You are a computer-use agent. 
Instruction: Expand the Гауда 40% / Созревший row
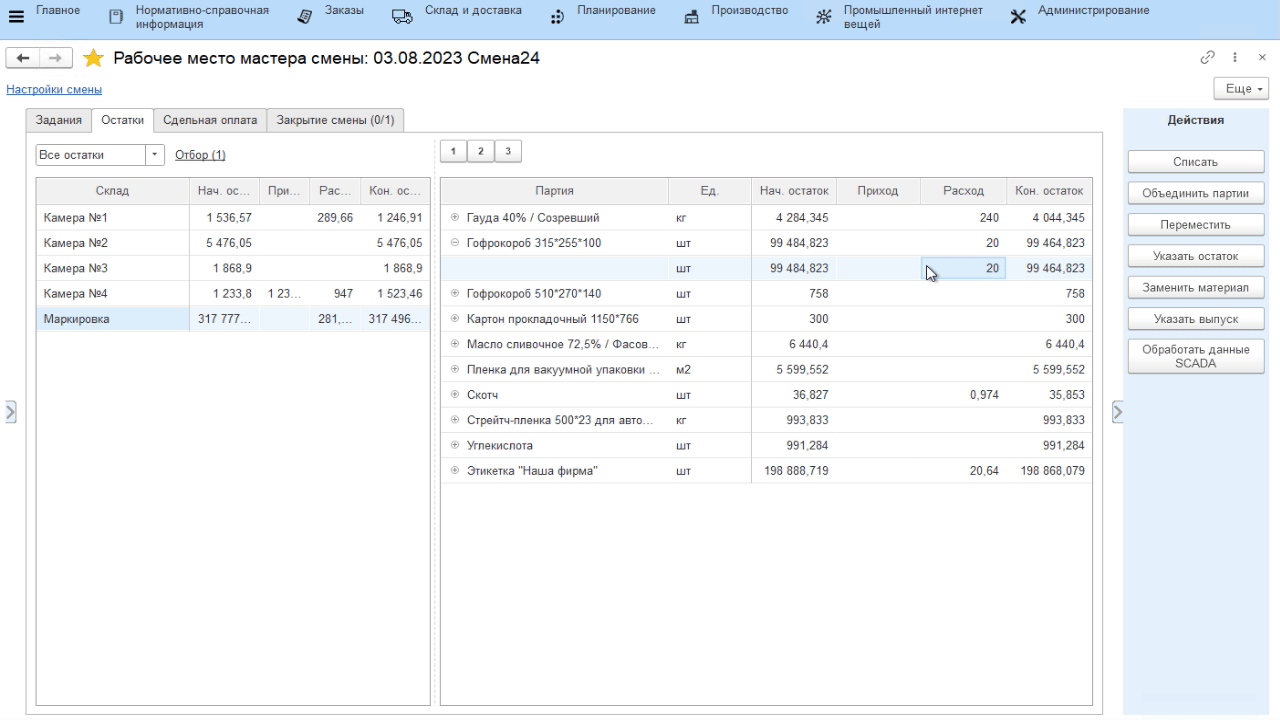[455, 218]
